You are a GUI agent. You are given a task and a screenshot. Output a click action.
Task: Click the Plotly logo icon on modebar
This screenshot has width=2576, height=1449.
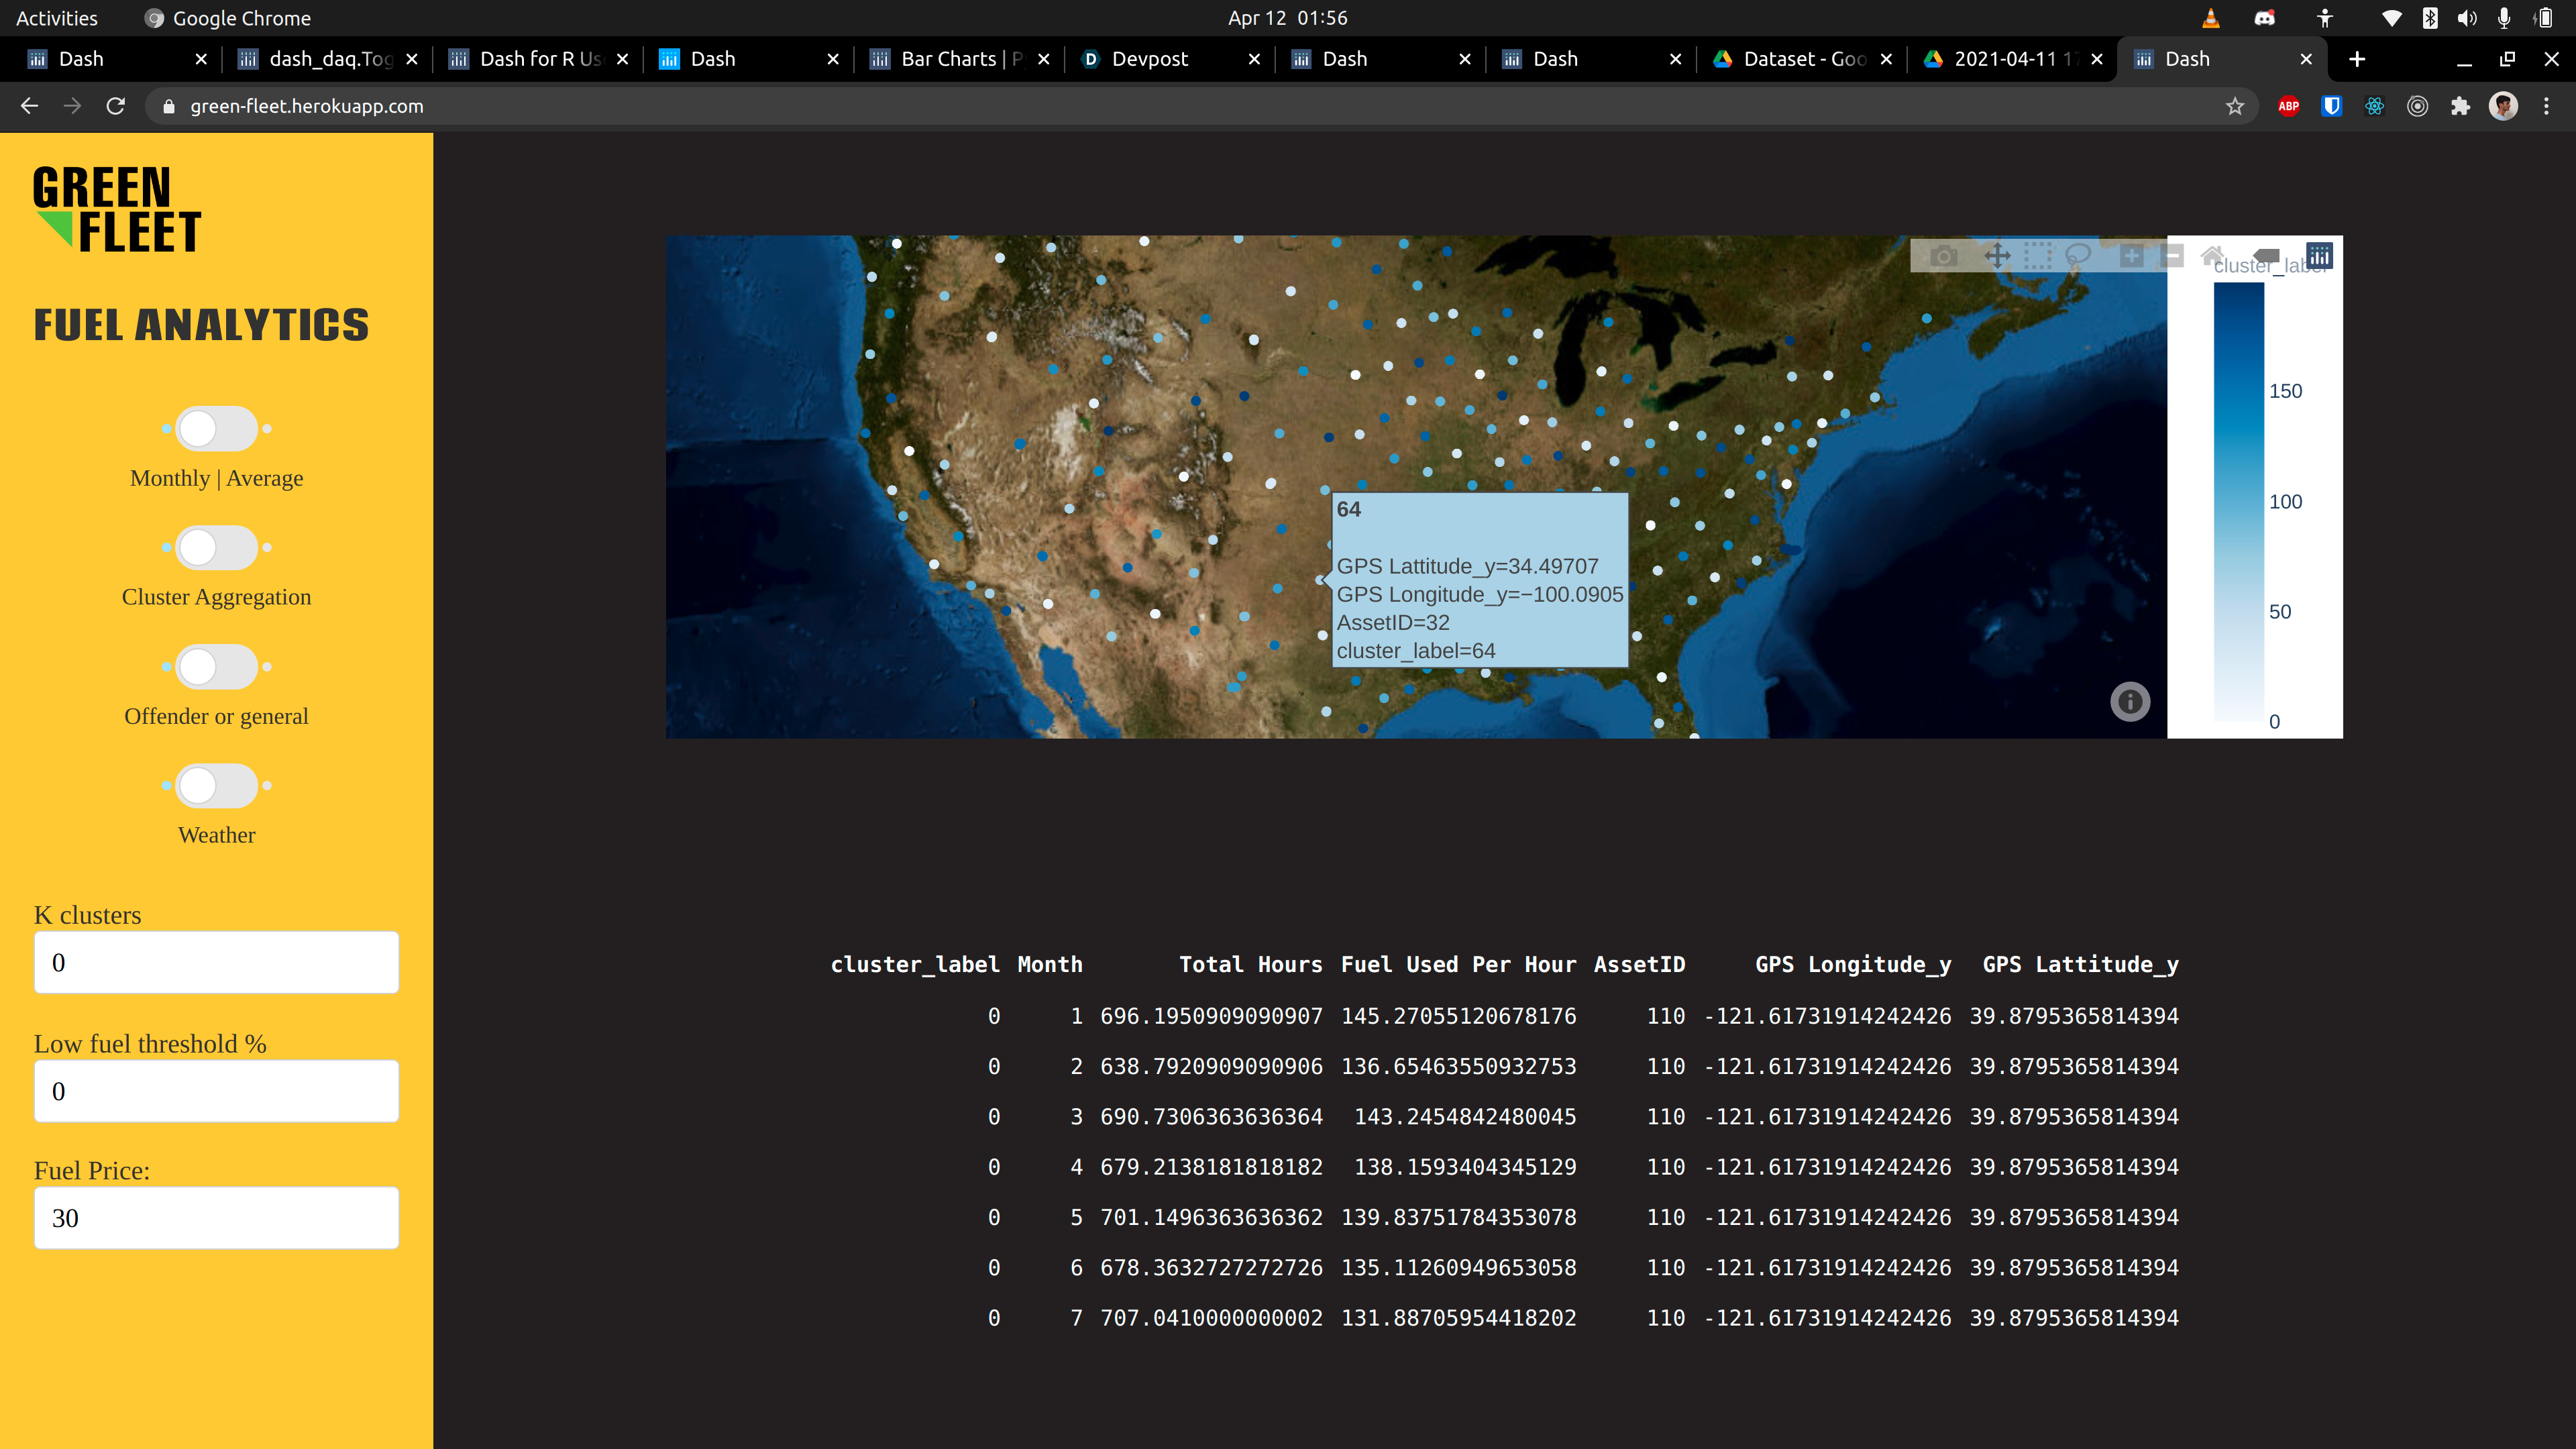2319,256
